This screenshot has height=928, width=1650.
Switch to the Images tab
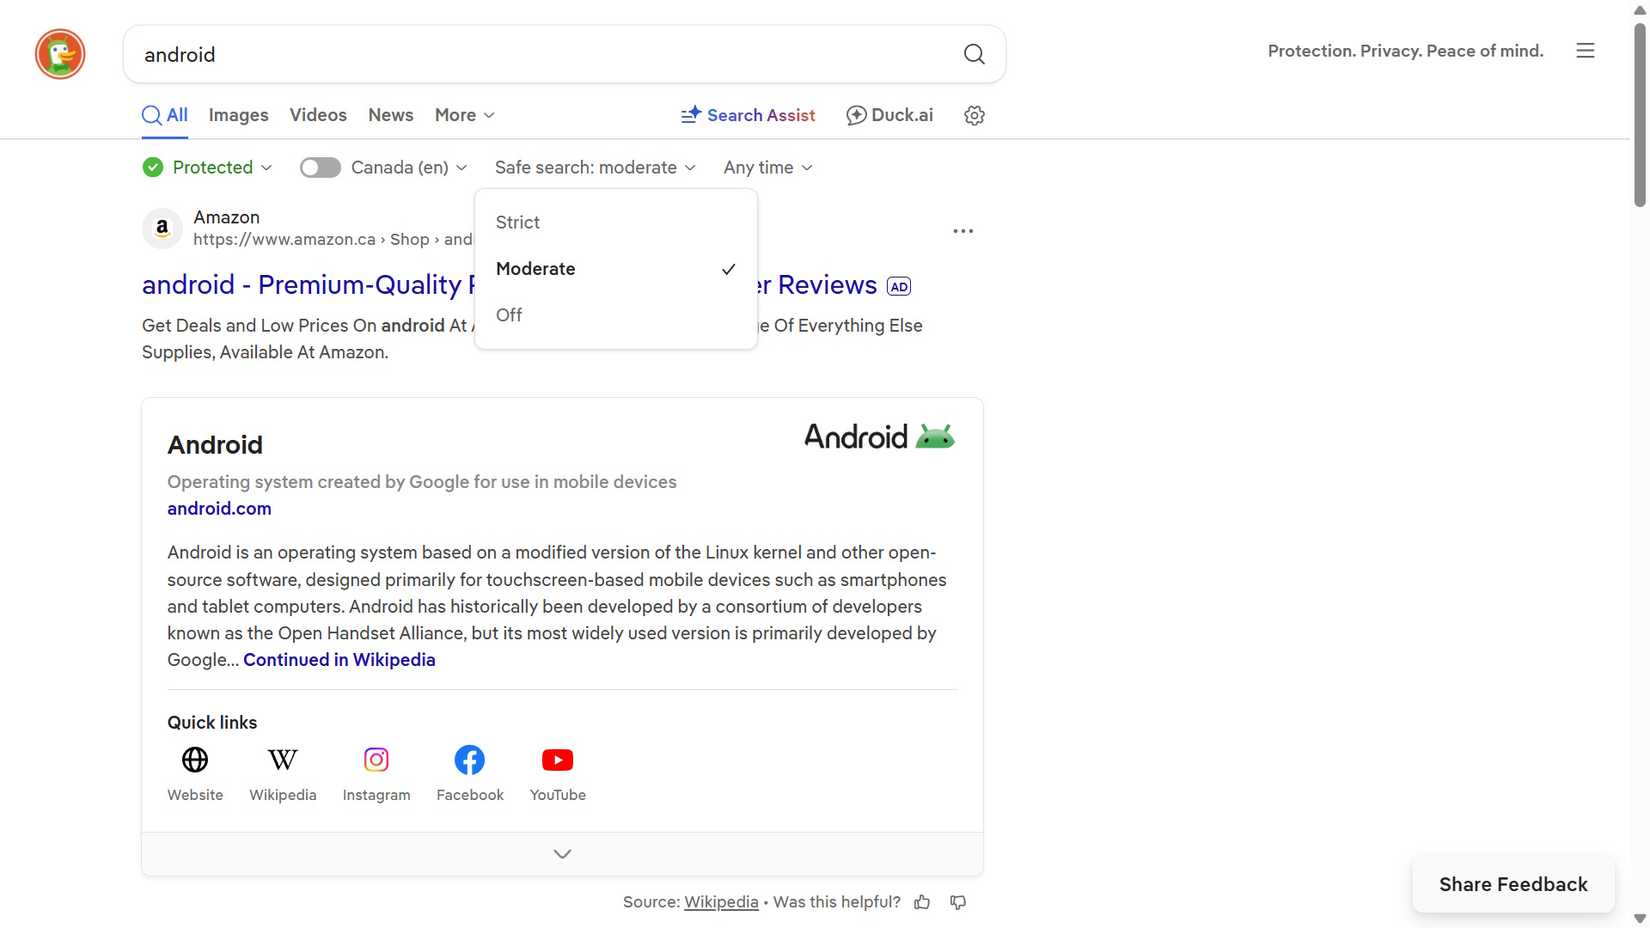[238, 115]
